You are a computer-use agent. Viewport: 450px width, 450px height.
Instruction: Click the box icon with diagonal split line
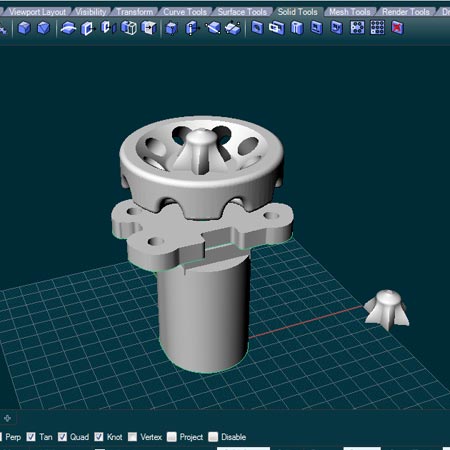pyautogui.click(x=213, y=28)
